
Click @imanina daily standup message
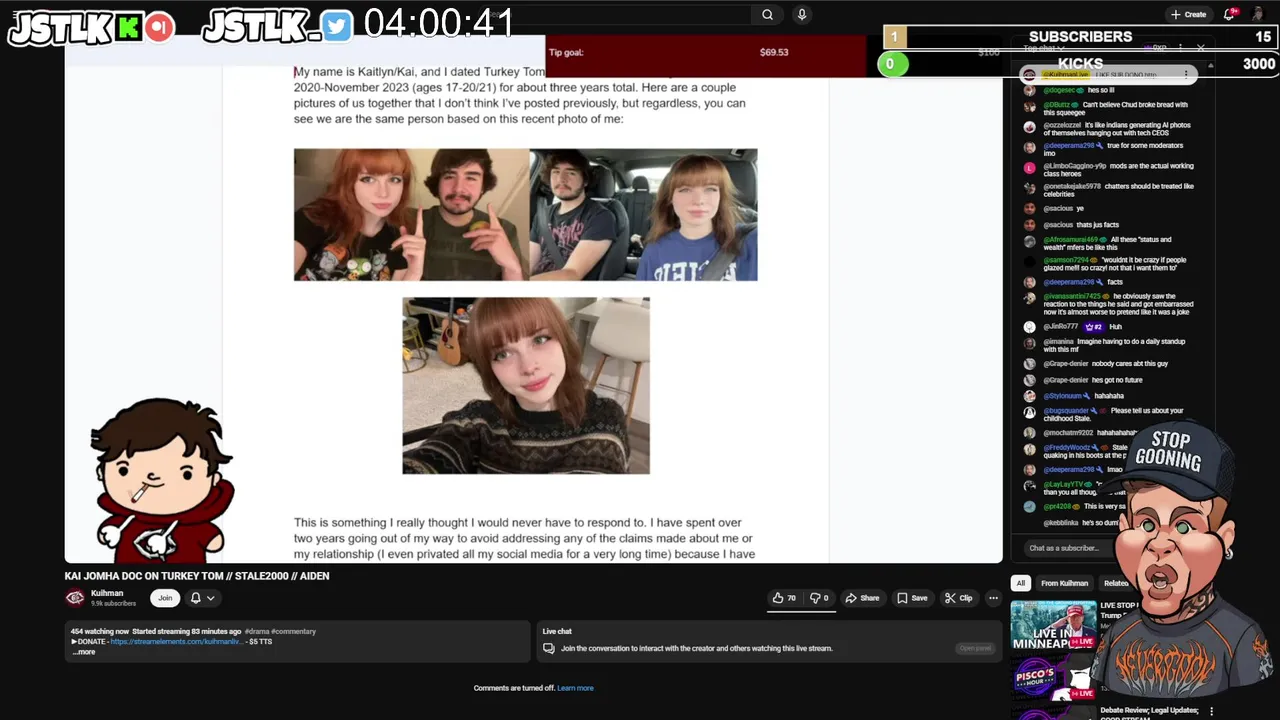click(1114, 345)
